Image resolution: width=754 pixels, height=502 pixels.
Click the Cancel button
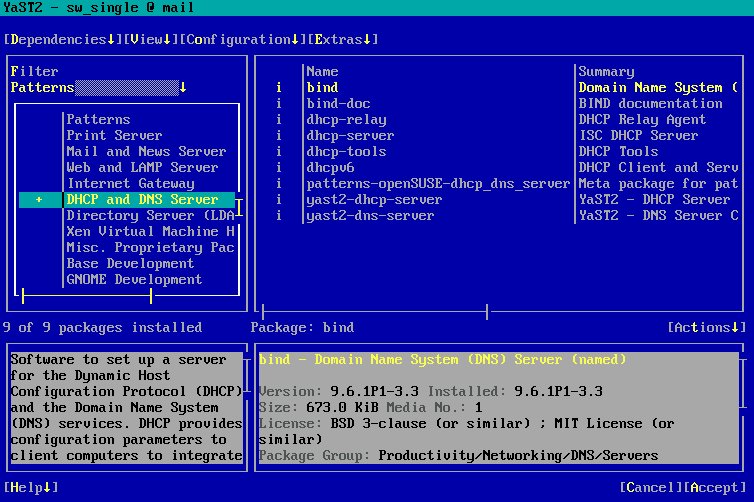(651, 487)
